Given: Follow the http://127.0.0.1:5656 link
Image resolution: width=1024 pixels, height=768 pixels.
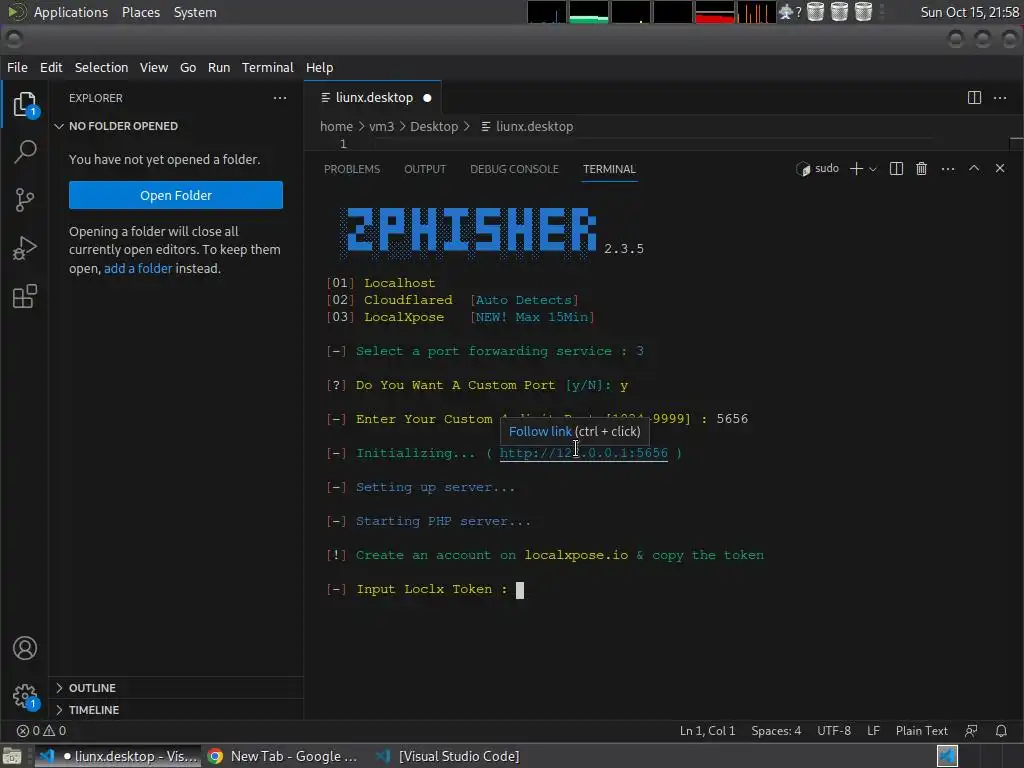Looking at the screenshot, I should tap(584, 453).
